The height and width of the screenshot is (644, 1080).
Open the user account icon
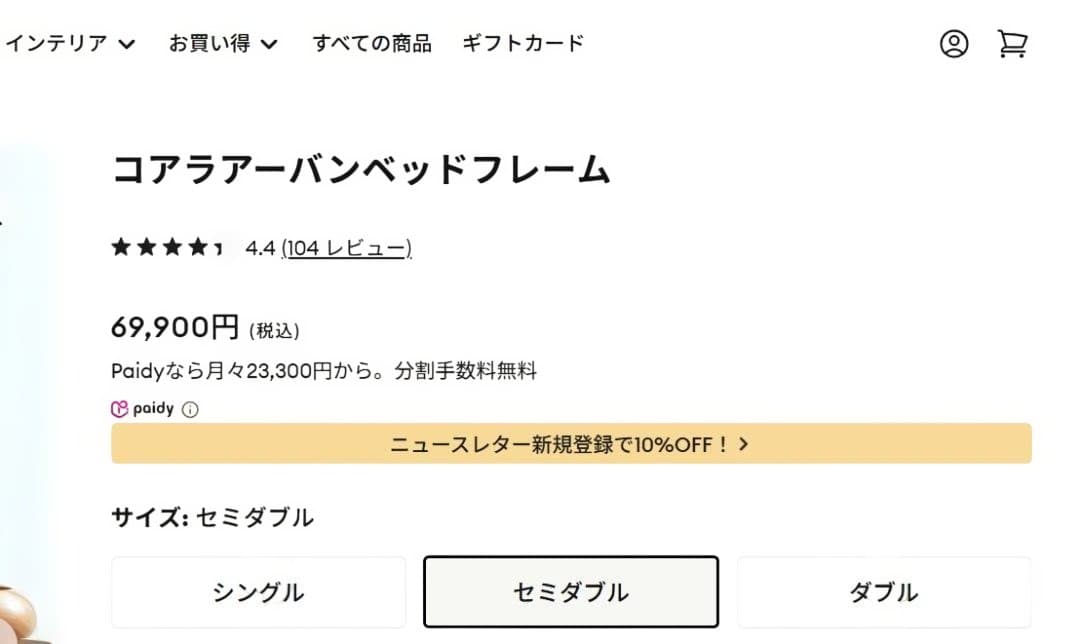[x=954, y=44]
